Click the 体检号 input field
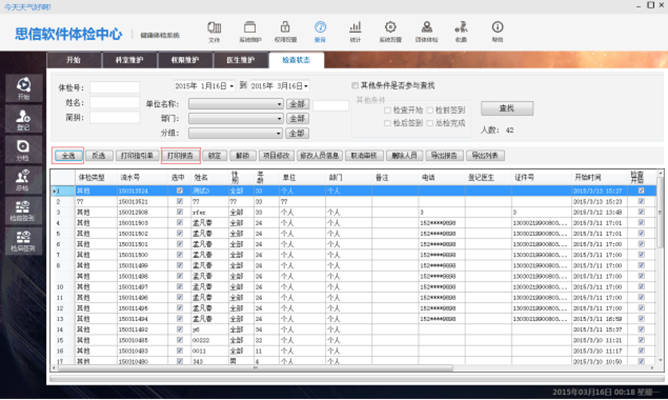This screenshot has height=400, width=668. point(115,88)
